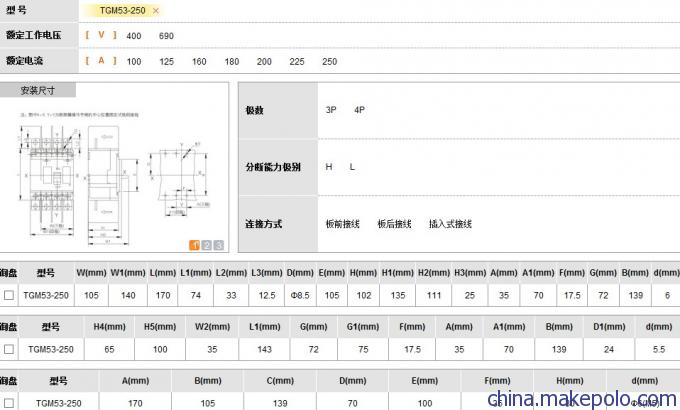Viewport: 680px width, 410px height.
Task: Pick breaking capacity level H
Action: coord(329,167)
